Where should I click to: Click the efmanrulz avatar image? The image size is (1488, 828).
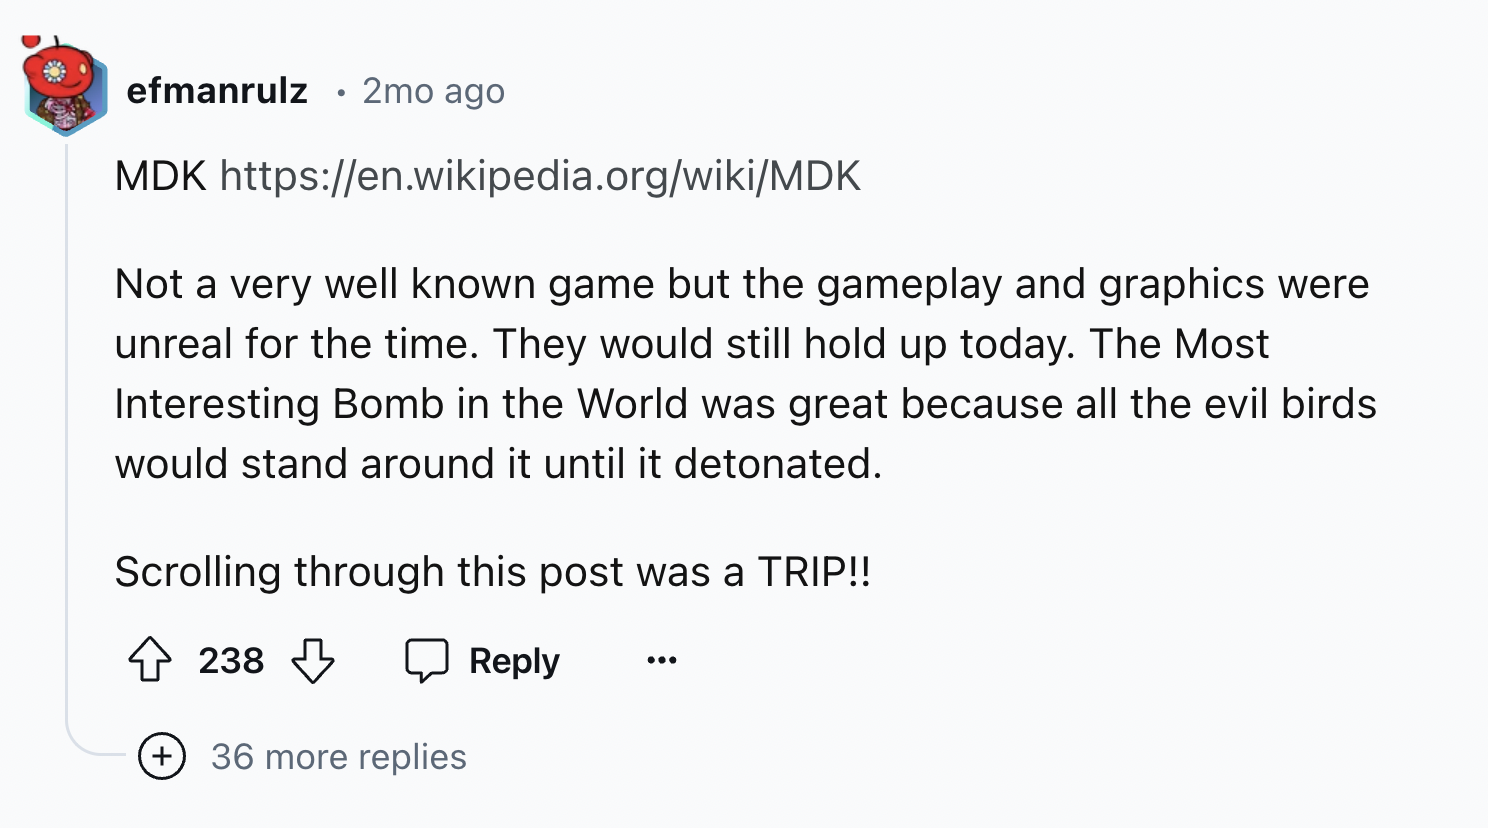pyautogui.click(x=64, y=89)
